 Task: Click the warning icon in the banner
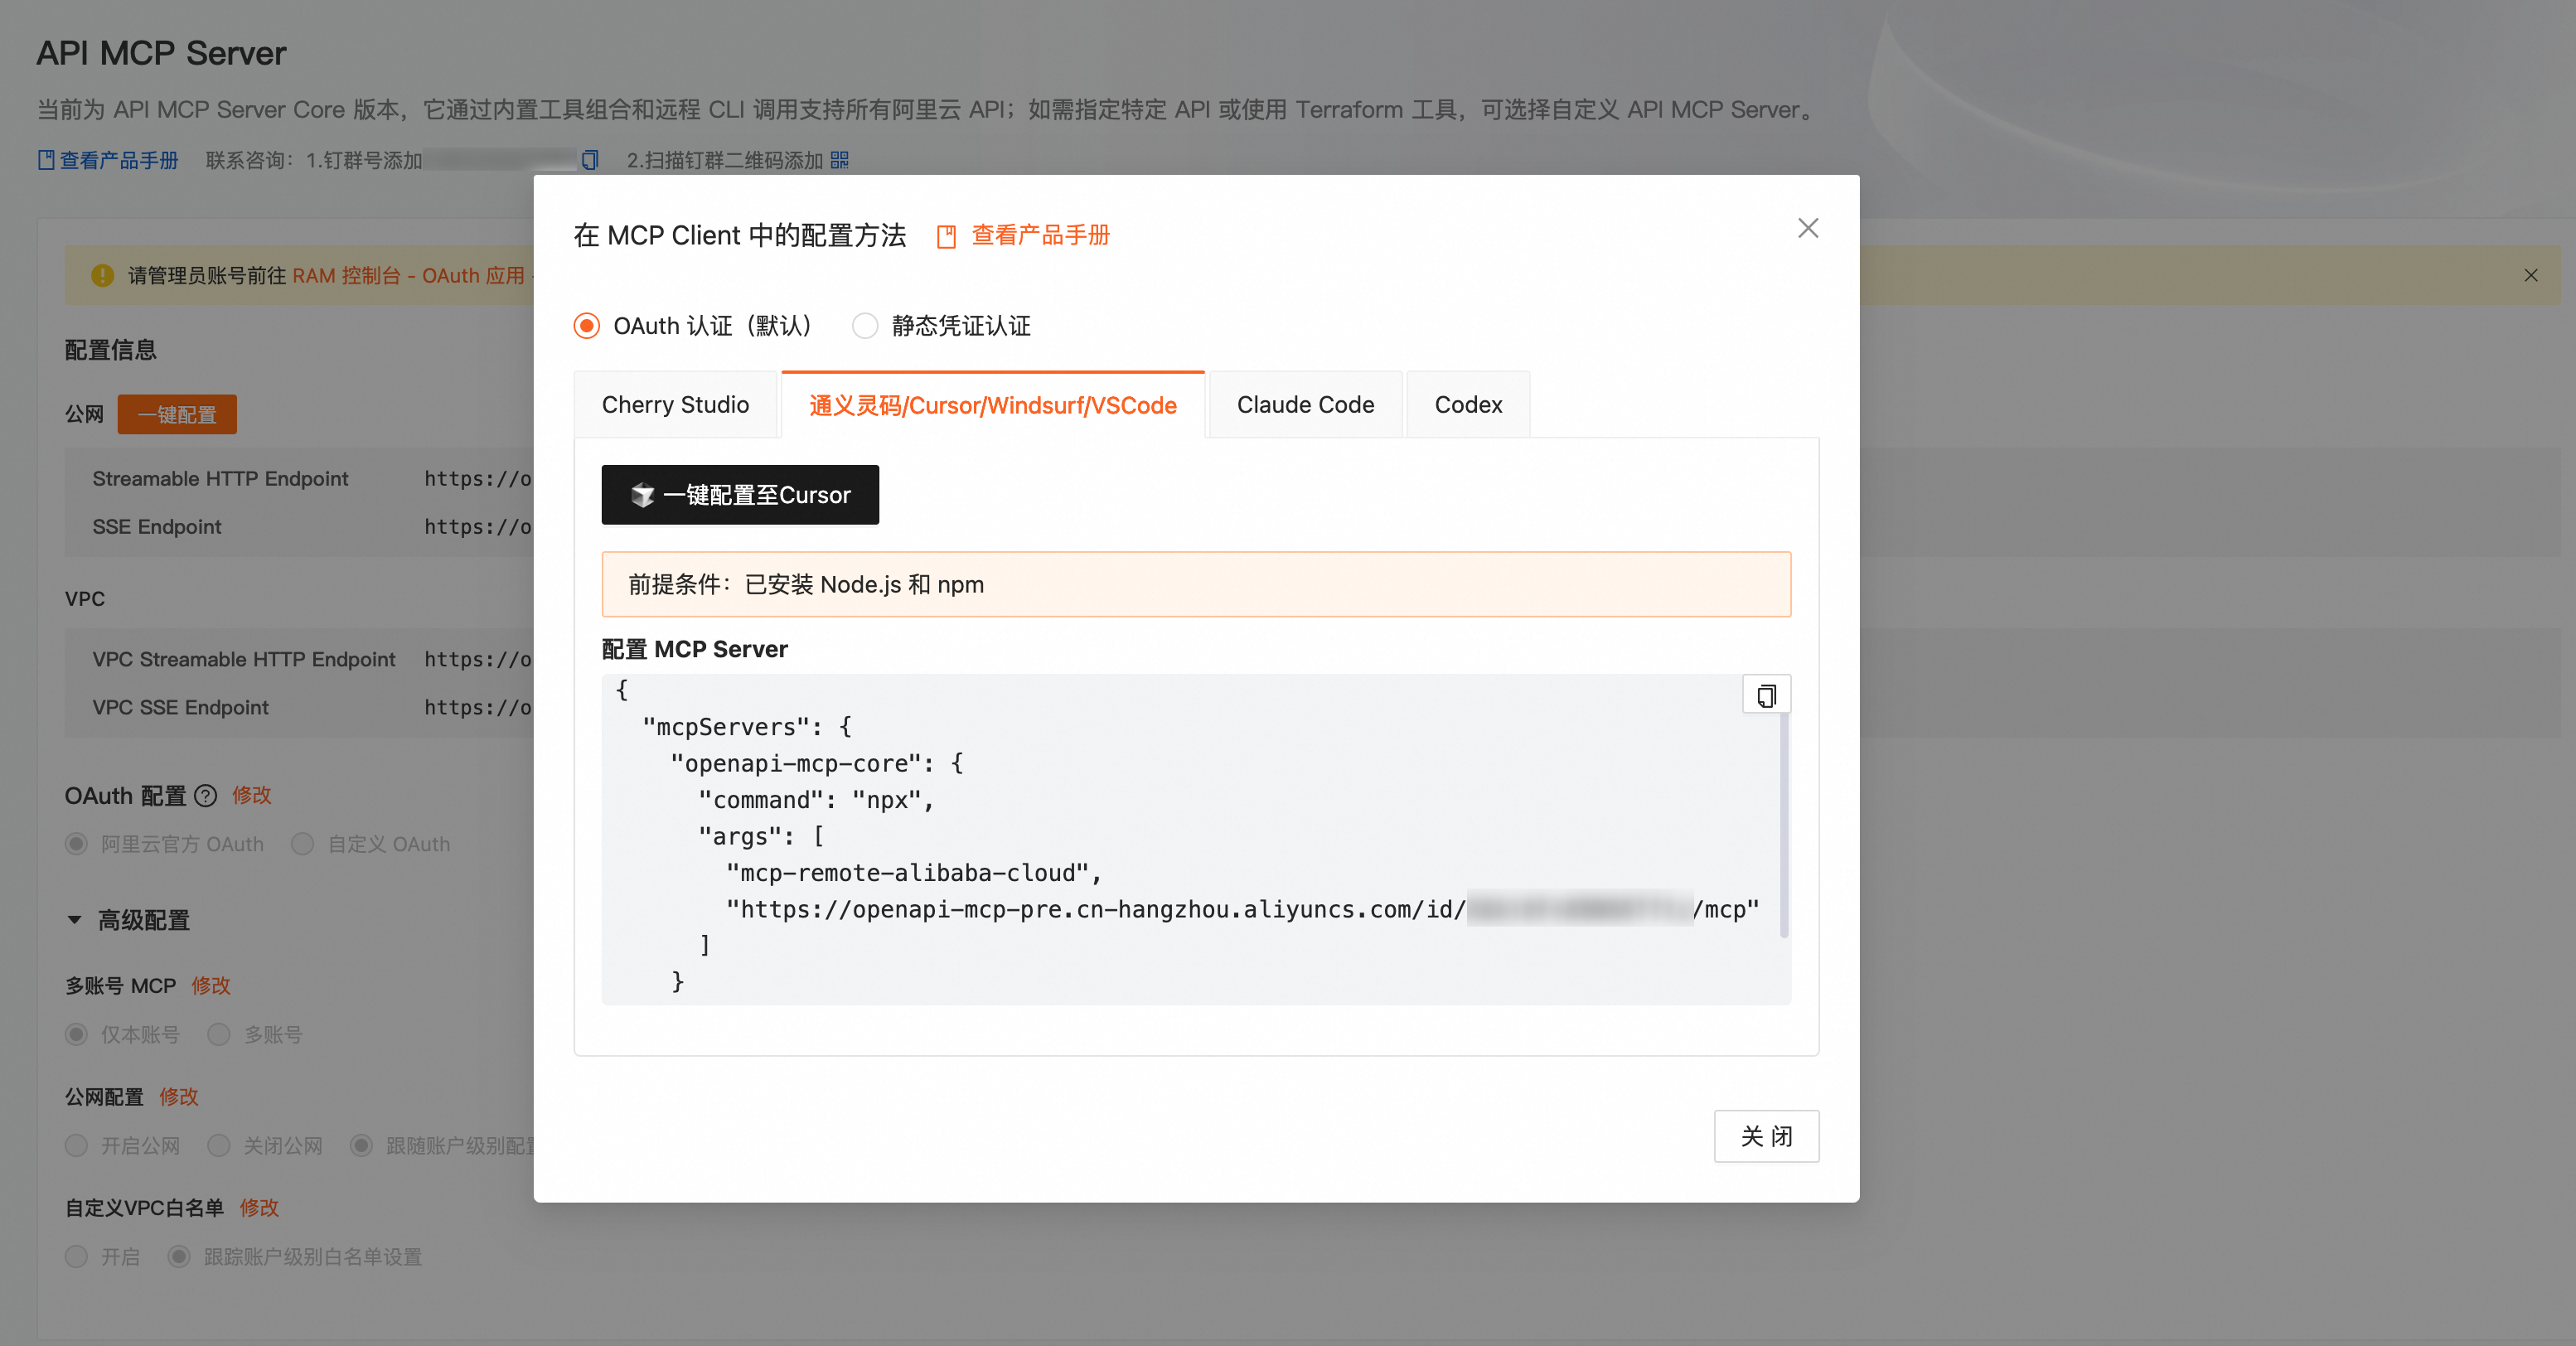tap(102, 275)
